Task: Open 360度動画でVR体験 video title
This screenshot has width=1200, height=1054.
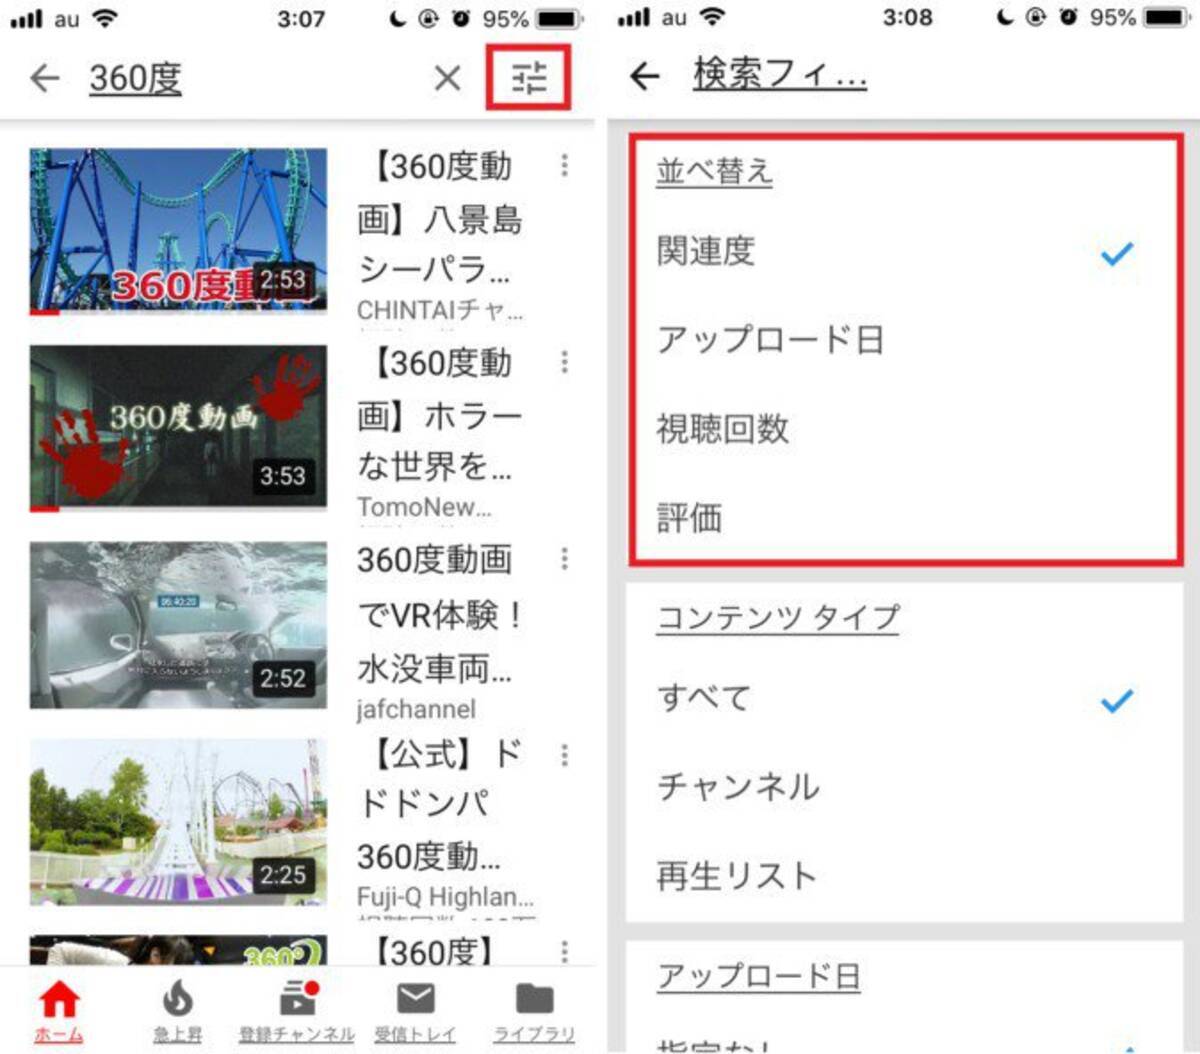Action: pyautogui.click(x=440, y=613)
